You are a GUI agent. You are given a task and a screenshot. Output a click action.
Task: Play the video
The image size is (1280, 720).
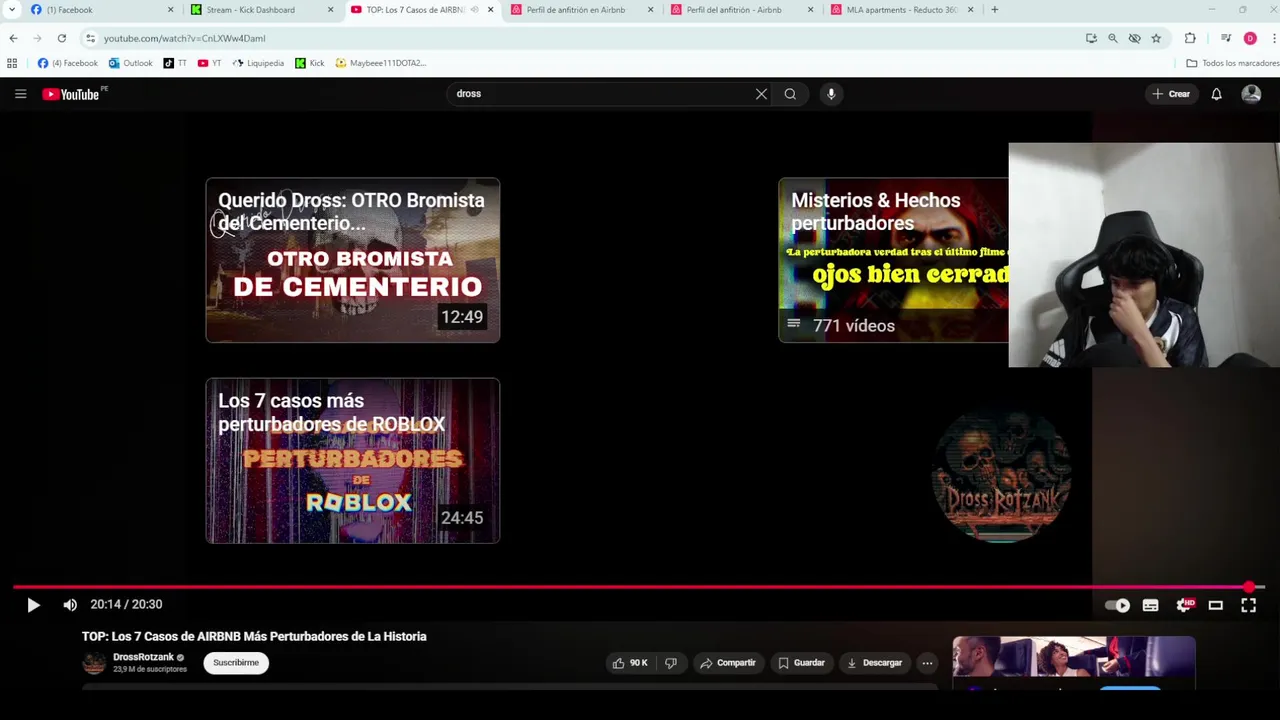click(33, 605)
